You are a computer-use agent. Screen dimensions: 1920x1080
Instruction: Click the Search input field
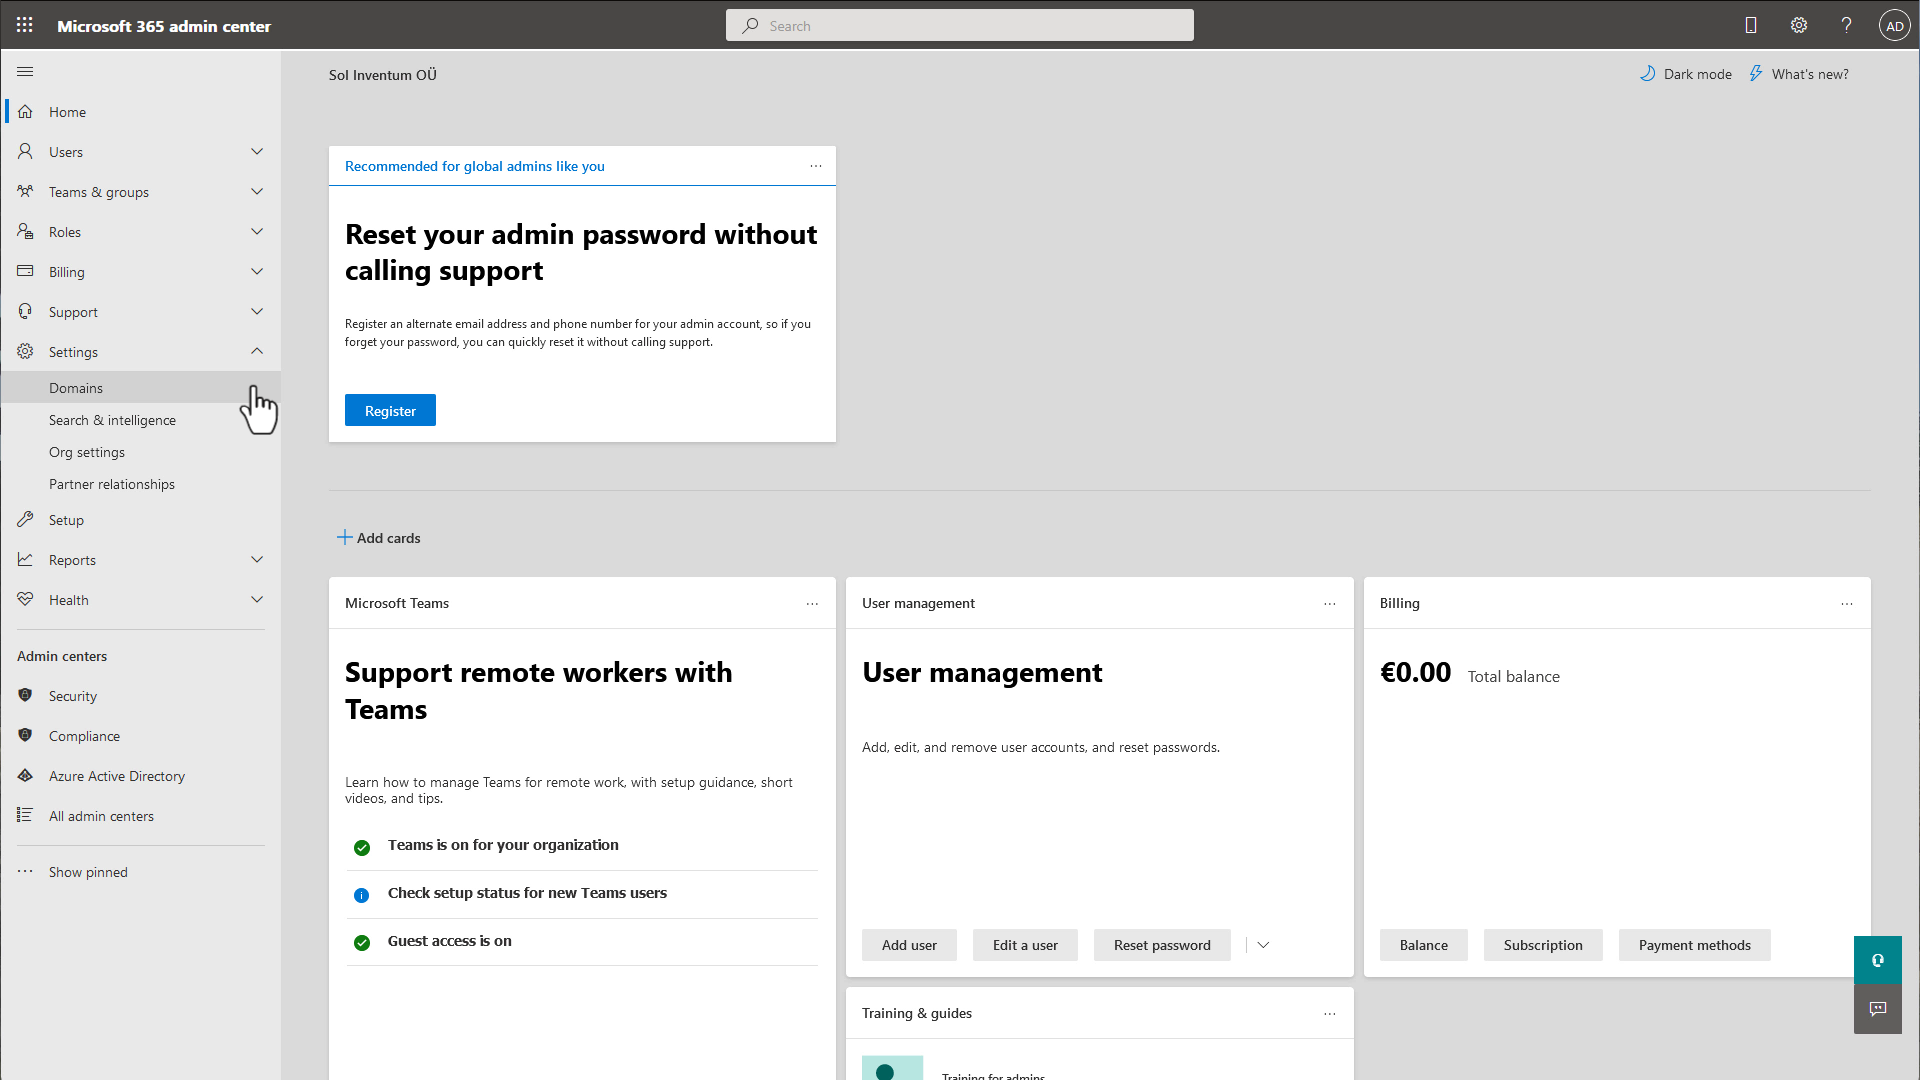pos(960,26)
